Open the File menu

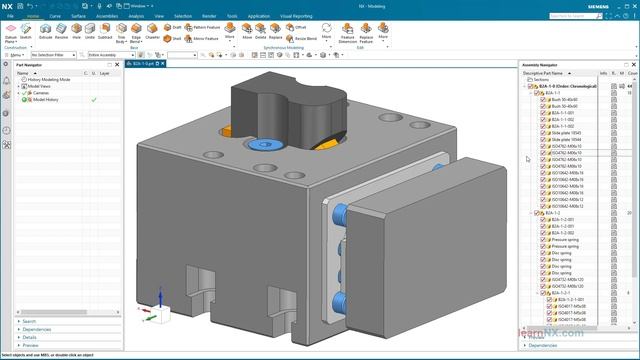[10, 16]
